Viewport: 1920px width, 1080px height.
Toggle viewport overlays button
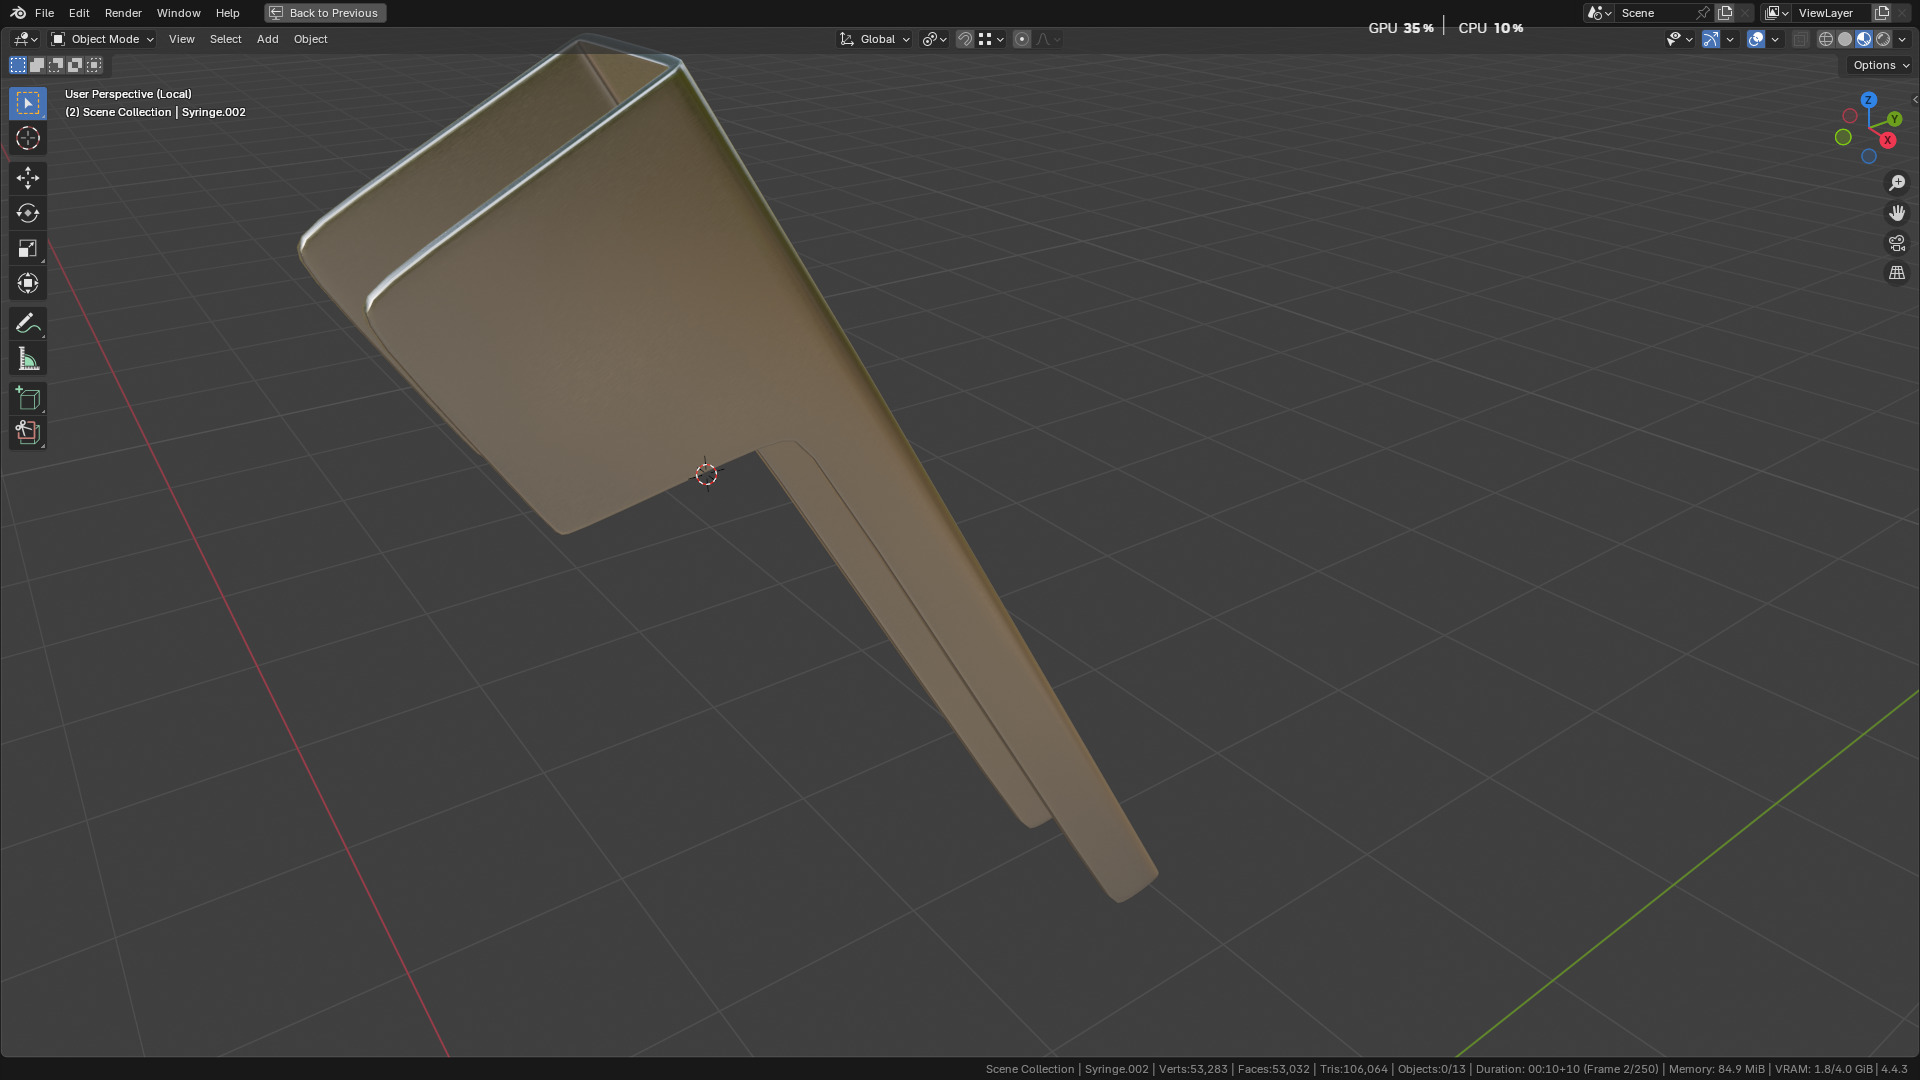coord(1756,39)
